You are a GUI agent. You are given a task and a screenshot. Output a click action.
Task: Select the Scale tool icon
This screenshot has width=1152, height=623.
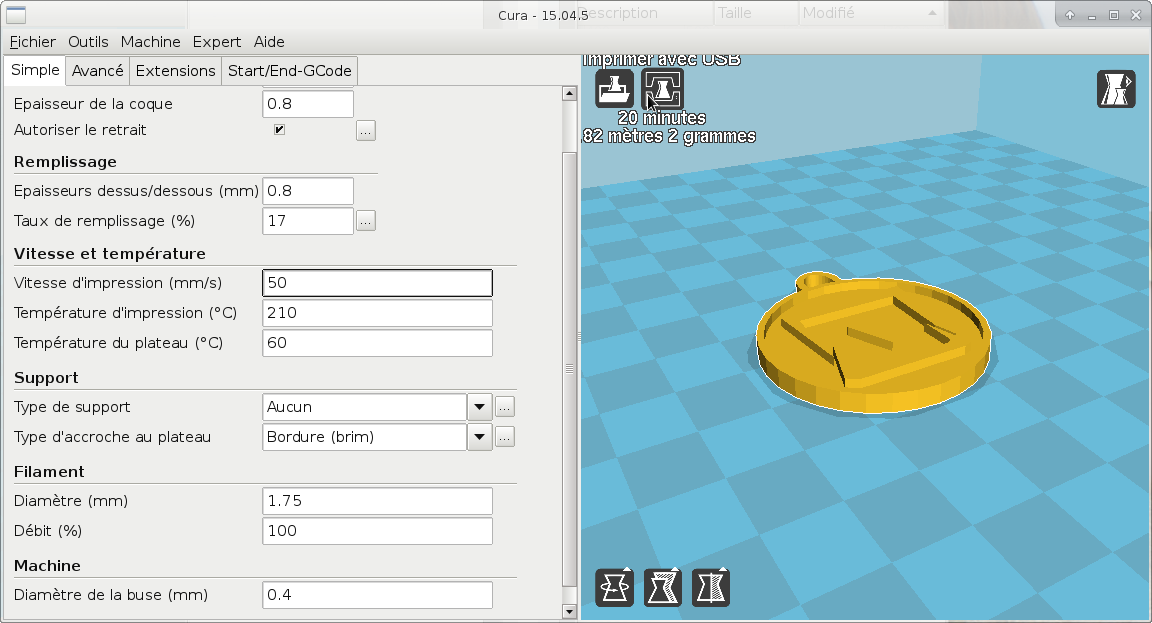663,588
